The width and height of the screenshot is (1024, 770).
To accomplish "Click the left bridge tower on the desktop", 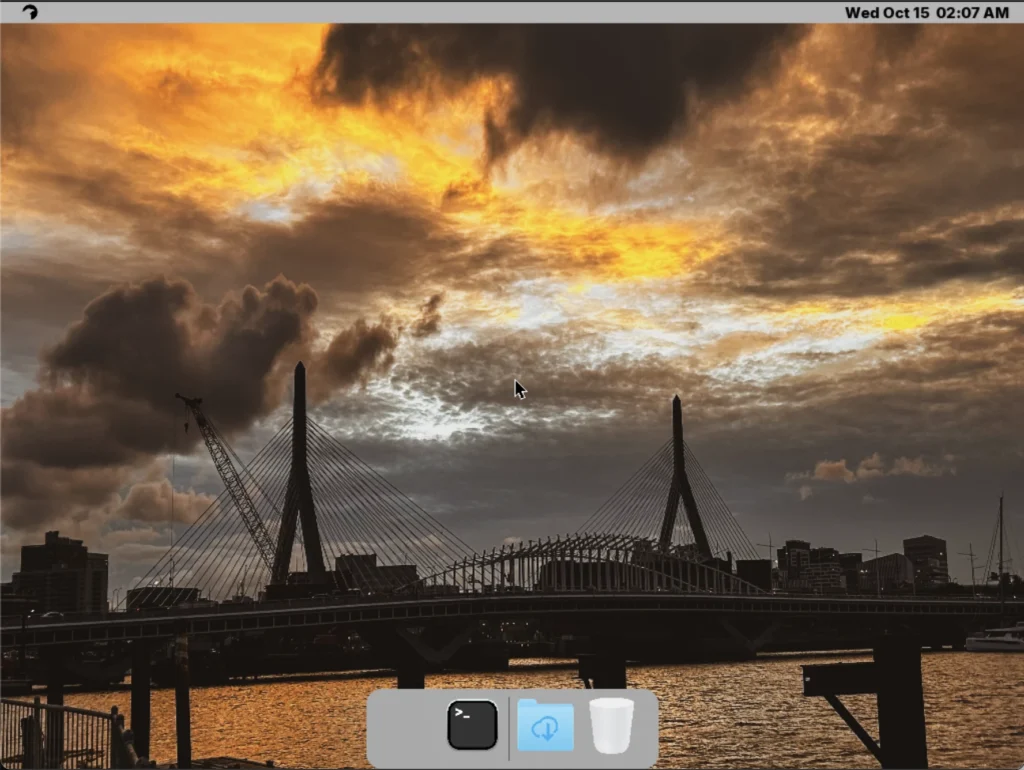I will tap(299, 470).
